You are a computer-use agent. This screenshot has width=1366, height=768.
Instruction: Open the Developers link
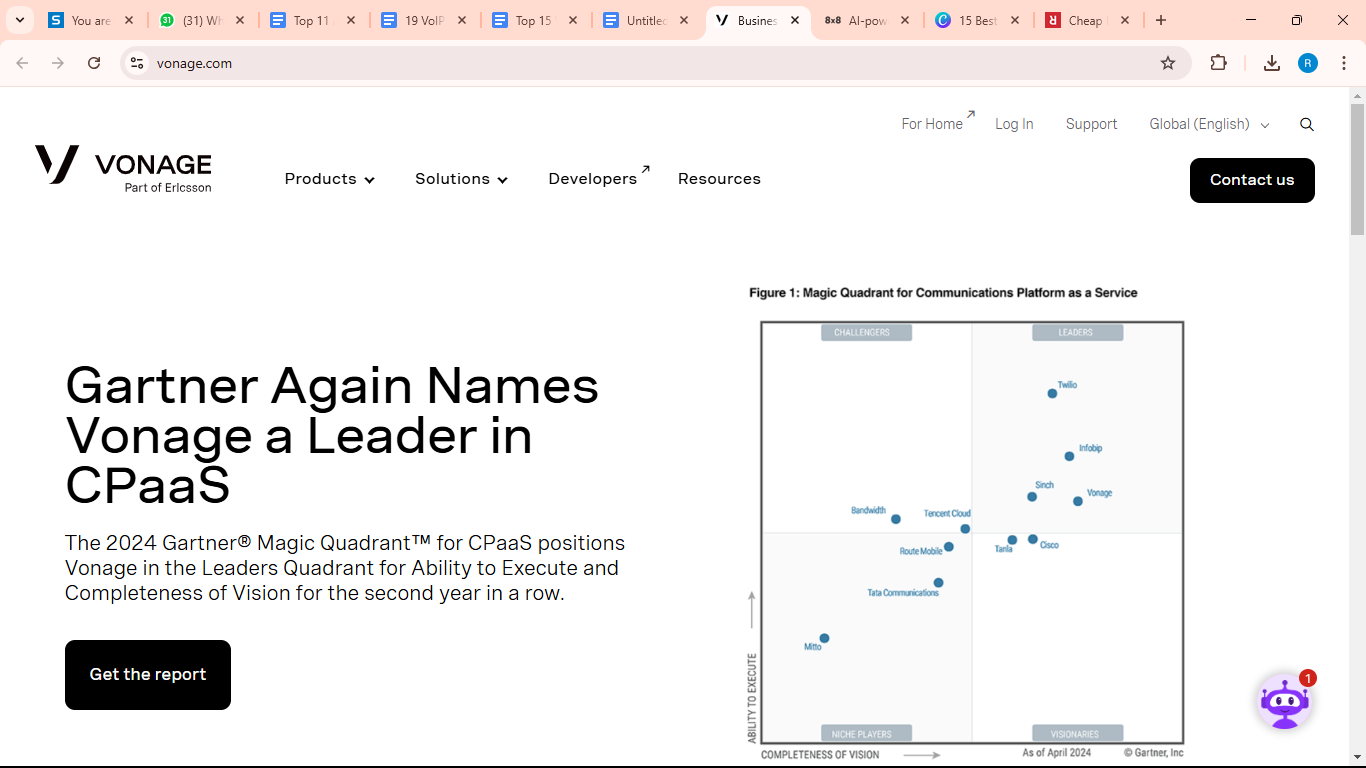(x=598, y=177)
